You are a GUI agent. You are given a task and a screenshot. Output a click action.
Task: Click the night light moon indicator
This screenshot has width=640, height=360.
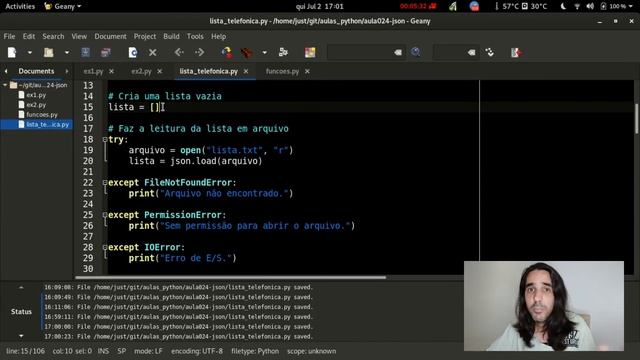[x=563, y=6]
